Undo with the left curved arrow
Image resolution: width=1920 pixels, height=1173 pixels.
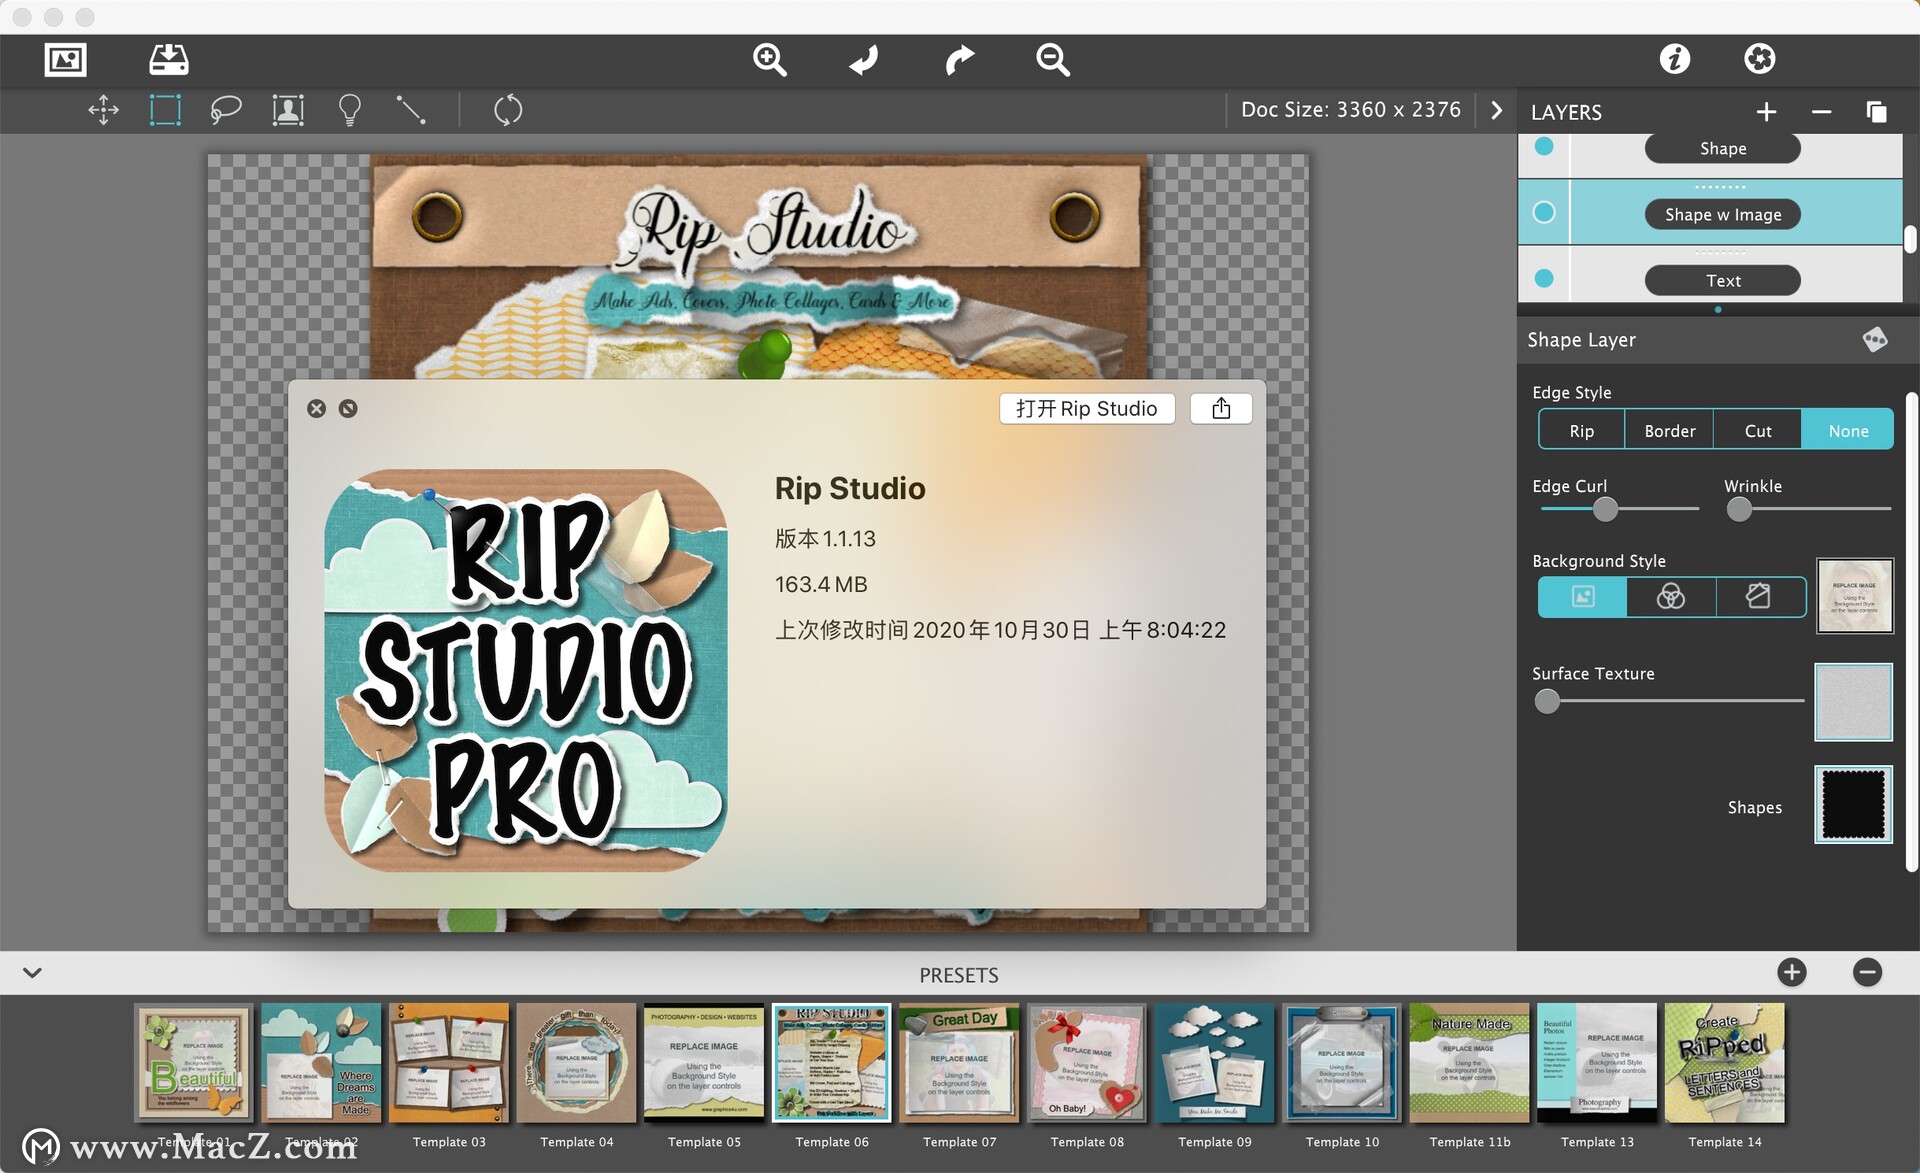click(864, 60)
